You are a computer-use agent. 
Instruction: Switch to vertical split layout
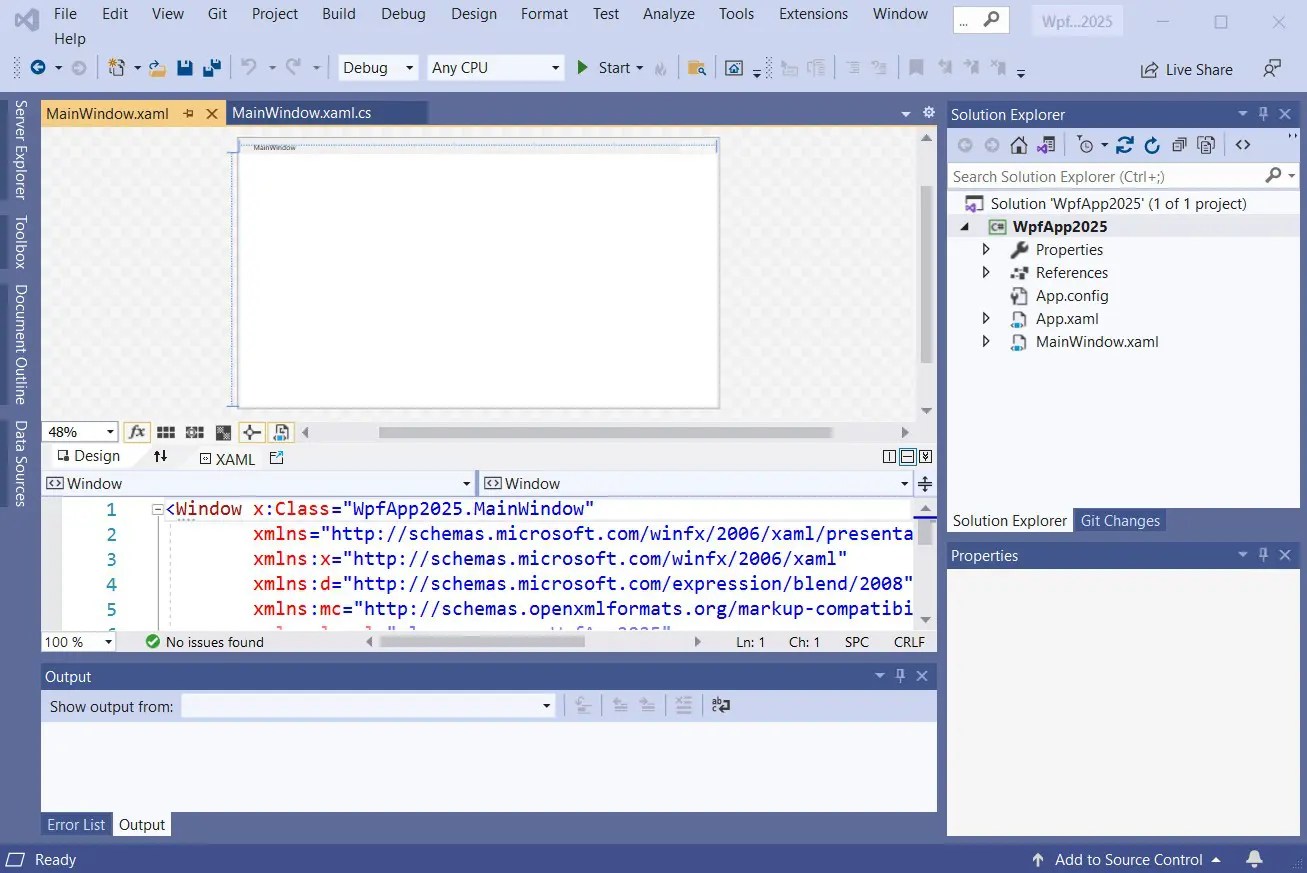point(889,457)
